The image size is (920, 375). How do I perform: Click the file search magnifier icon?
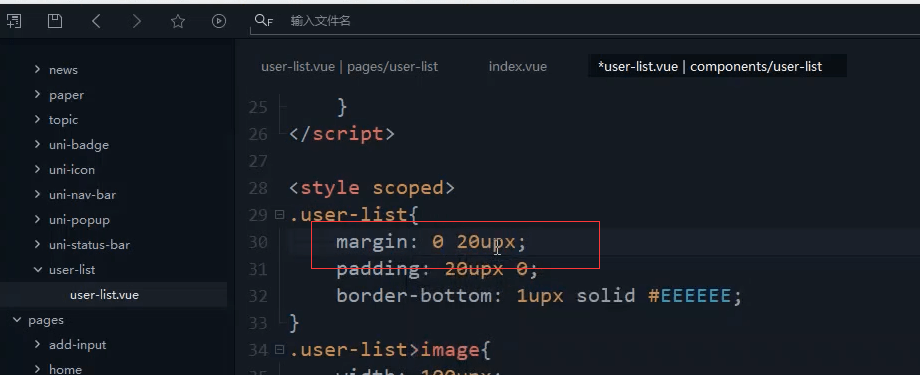pyautogui.click(x=263, y=21)
